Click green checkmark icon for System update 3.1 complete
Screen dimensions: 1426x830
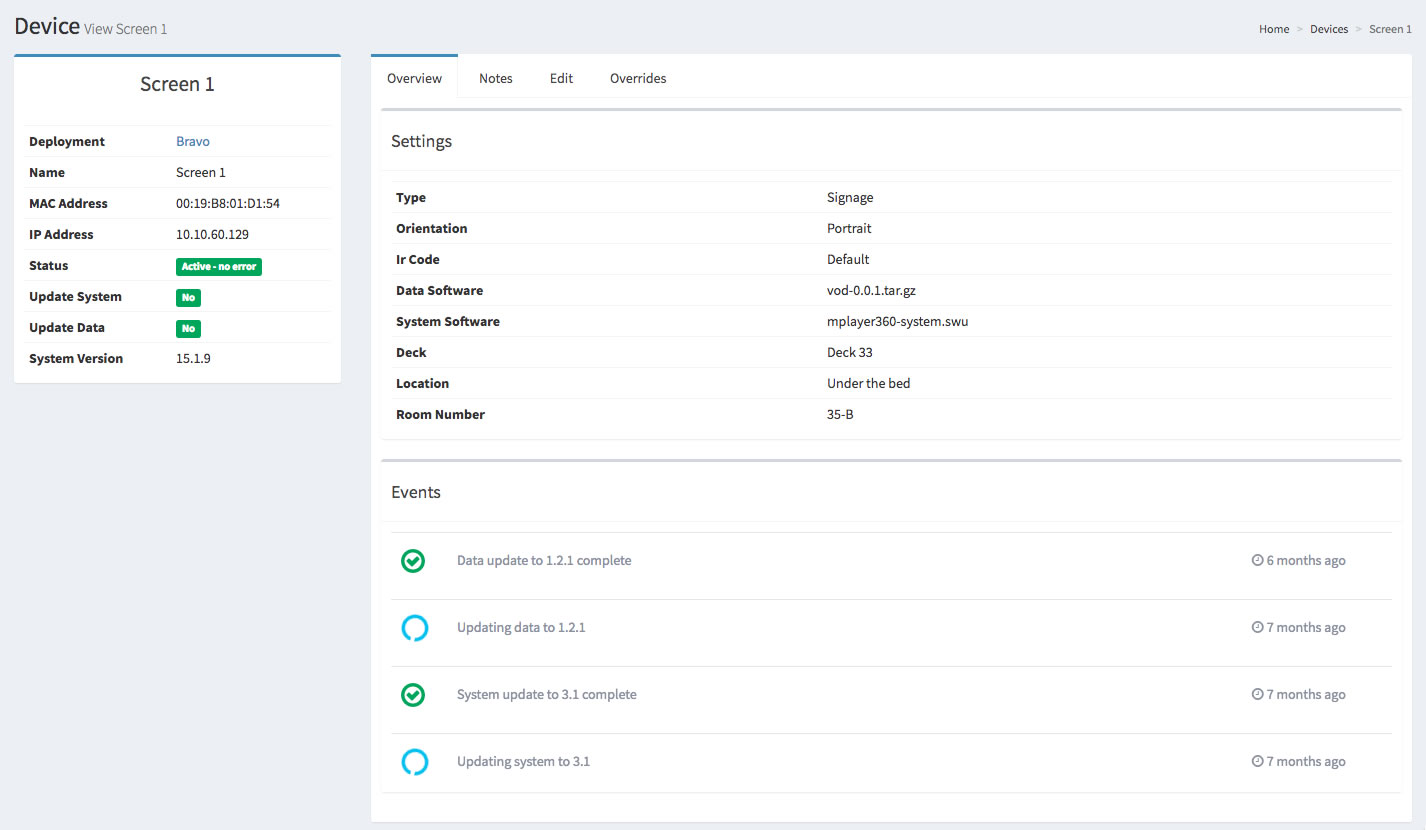pyautogui.click(x=413, y=695)
